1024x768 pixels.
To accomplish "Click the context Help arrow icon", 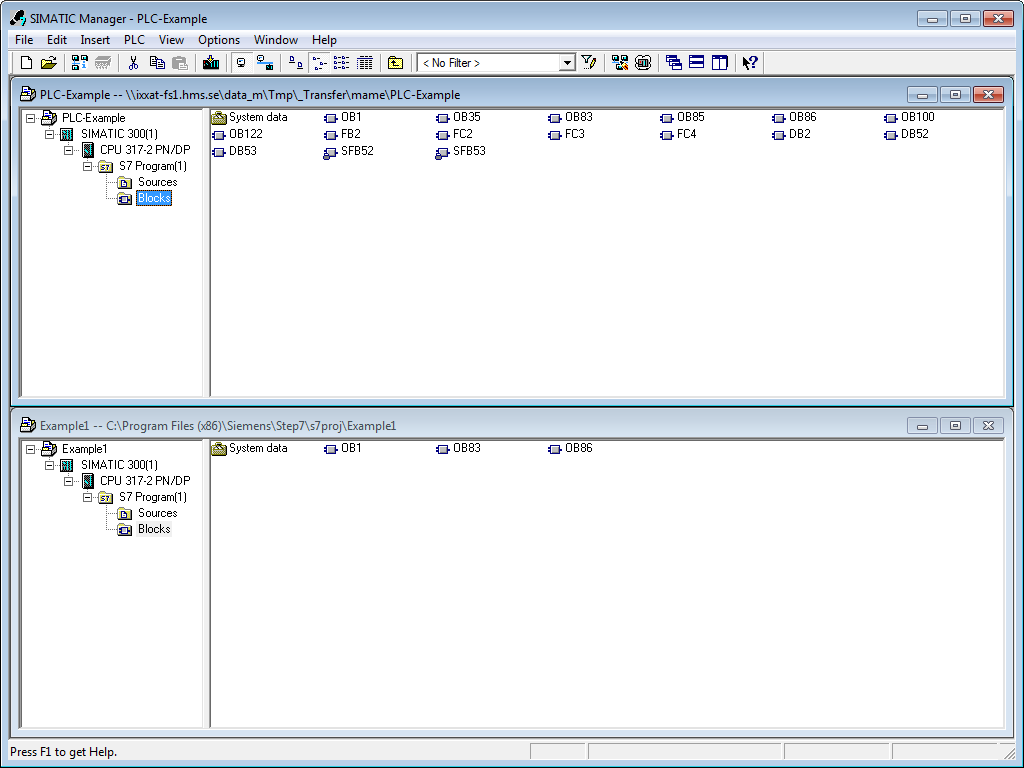I will [x=750, y=63].
